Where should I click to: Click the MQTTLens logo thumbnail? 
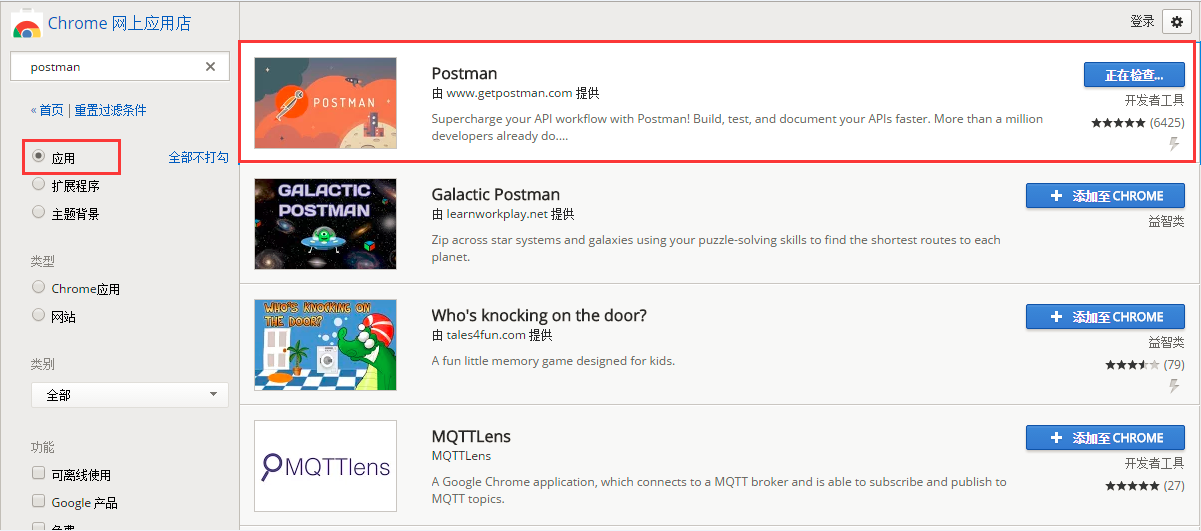(325, 466)
